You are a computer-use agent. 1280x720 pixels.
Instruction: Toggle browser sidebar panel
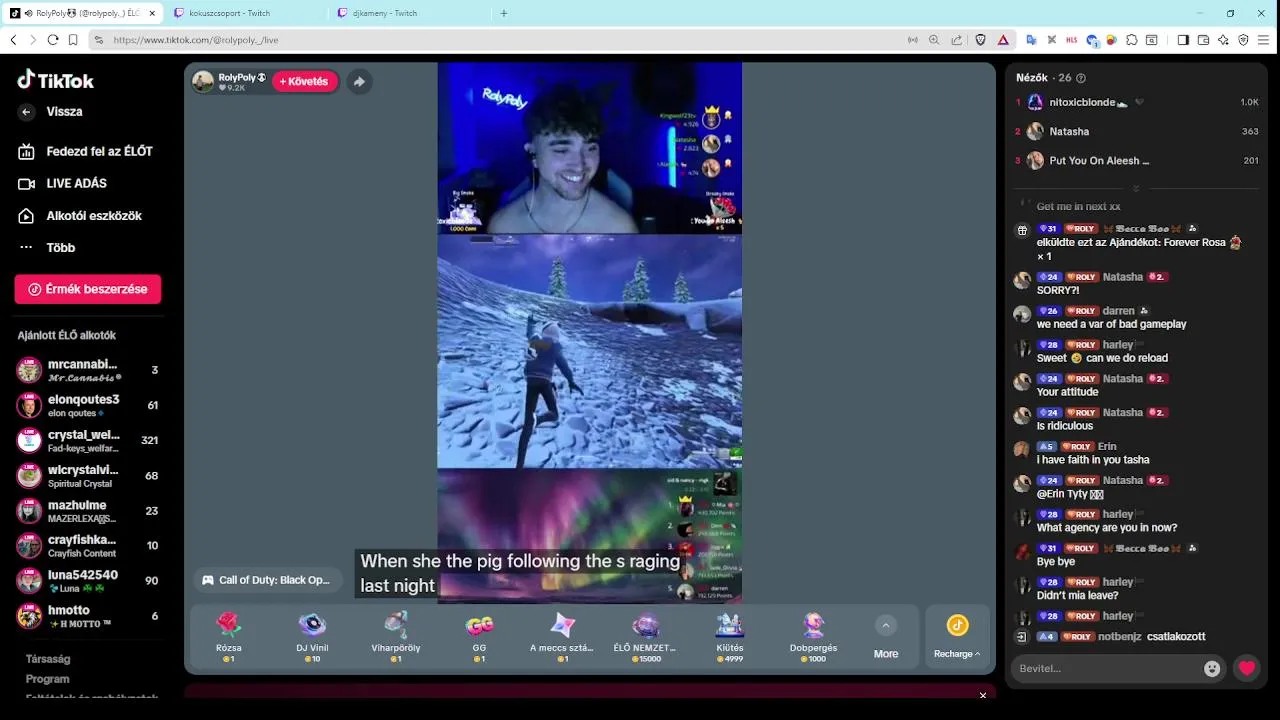click(1183, 40)
